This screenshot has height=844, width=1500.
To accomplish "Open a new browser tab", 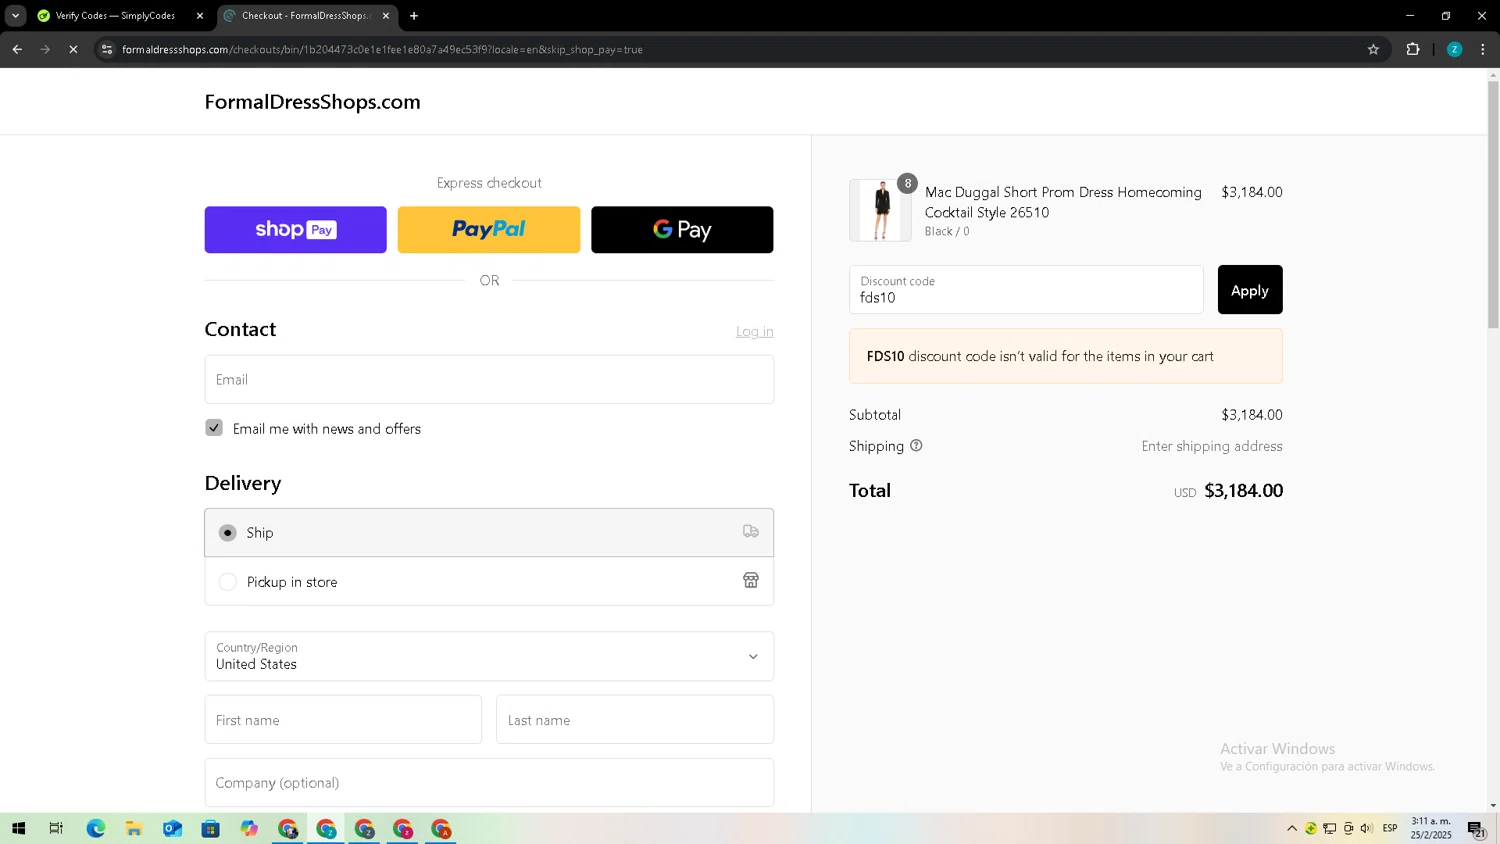I will [x=414, y=16].
